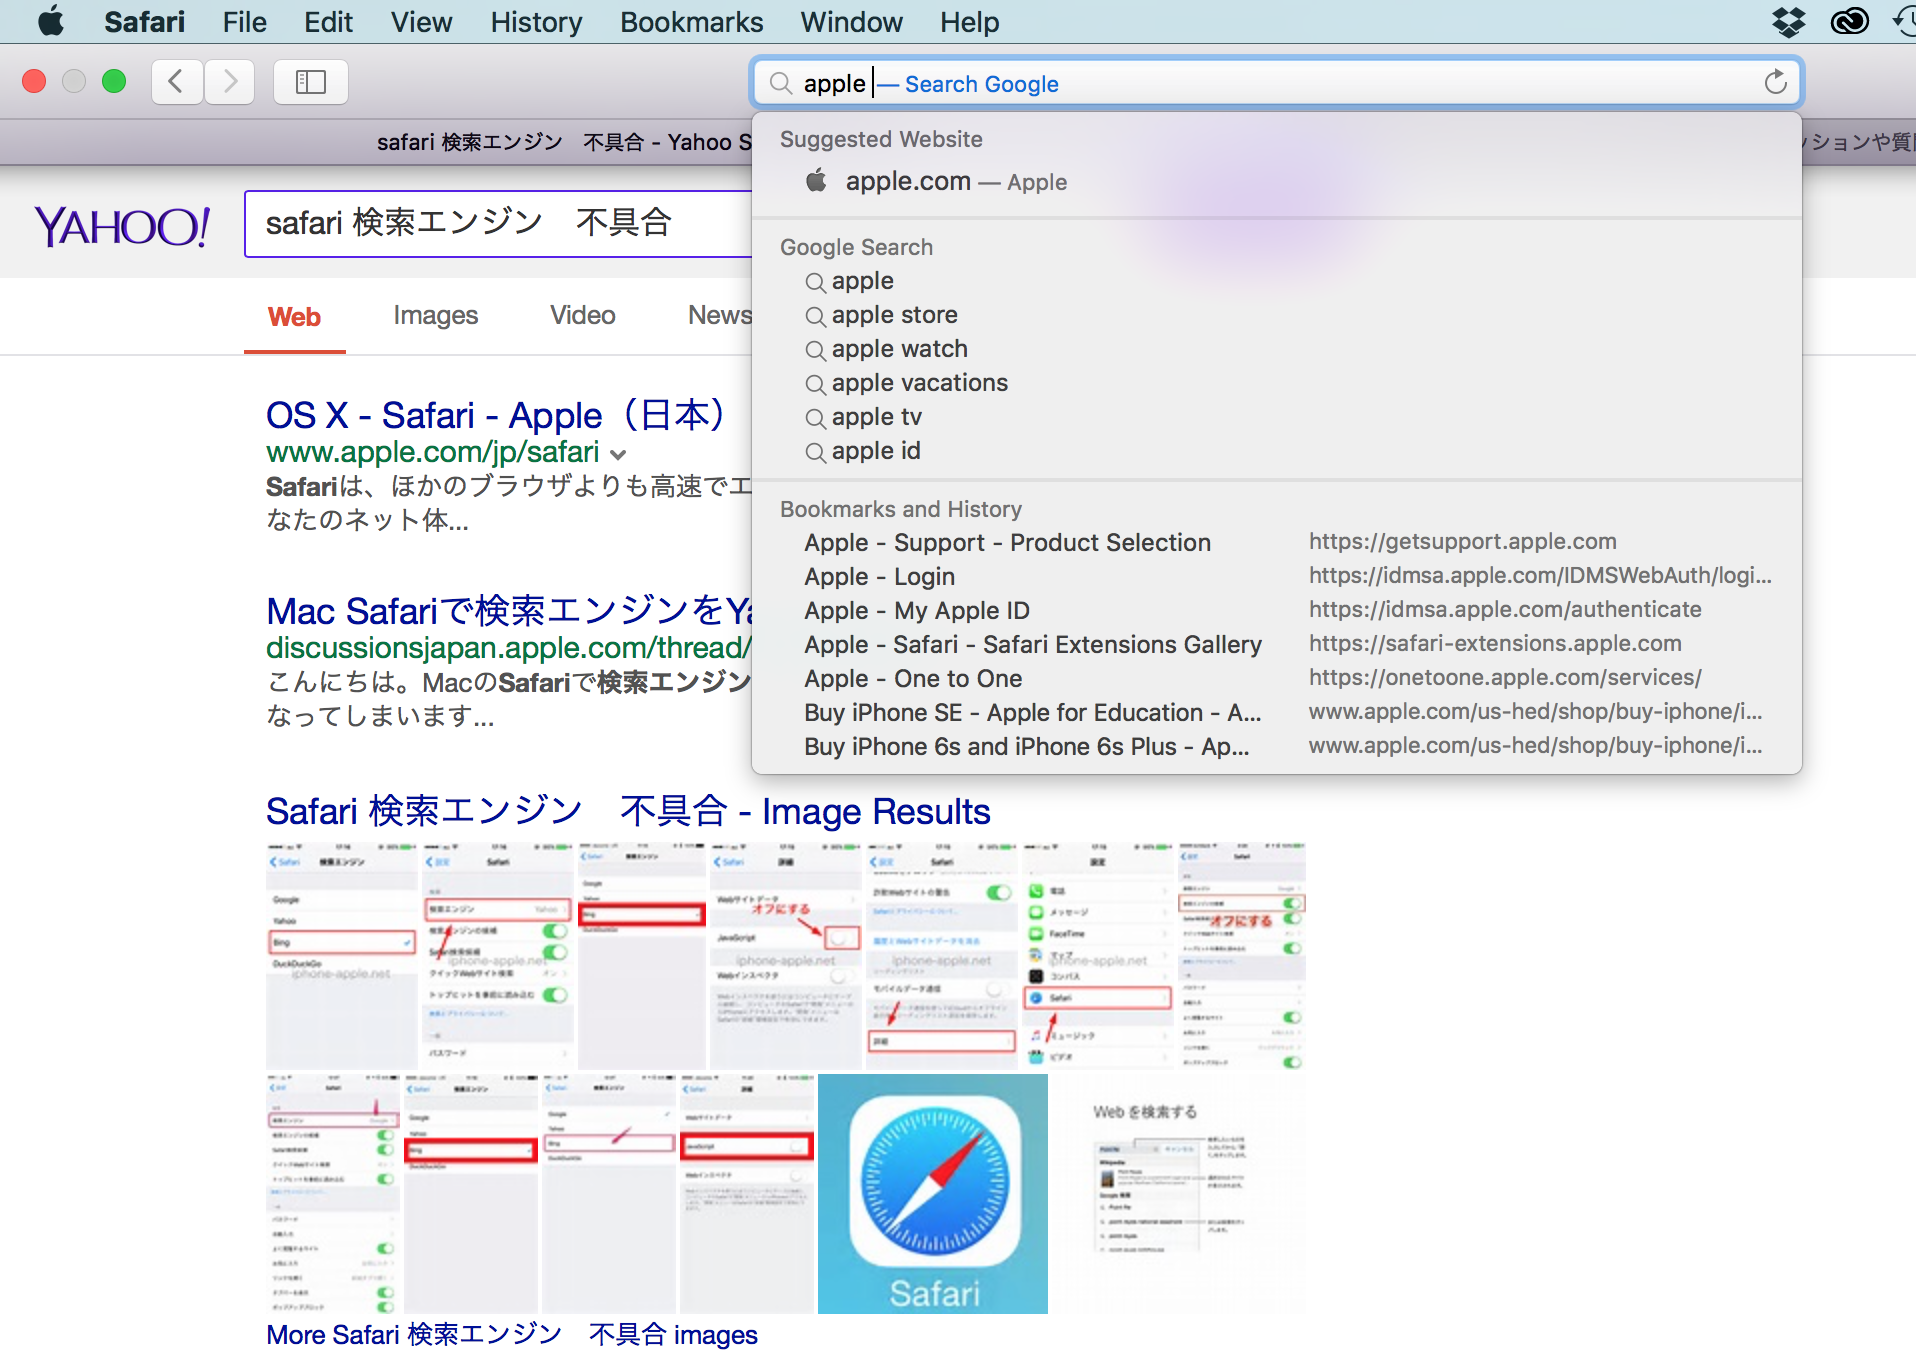The width and height of the screenshot is (1916, 1368).
Task: Open the Apple menu logo
Action: [x=50, y=21]
